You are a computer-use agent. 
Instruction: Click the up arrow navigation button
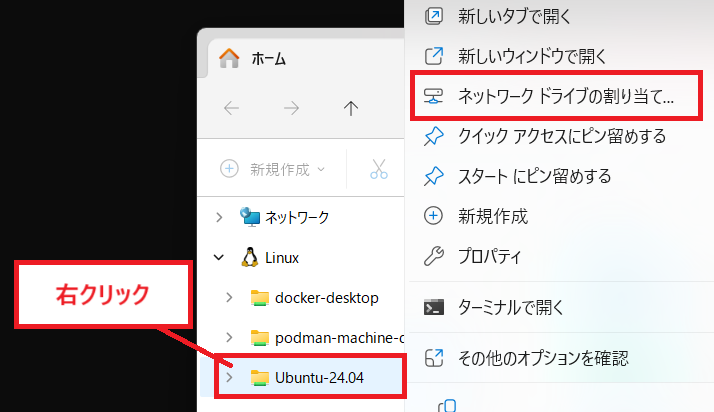(350, 109)
